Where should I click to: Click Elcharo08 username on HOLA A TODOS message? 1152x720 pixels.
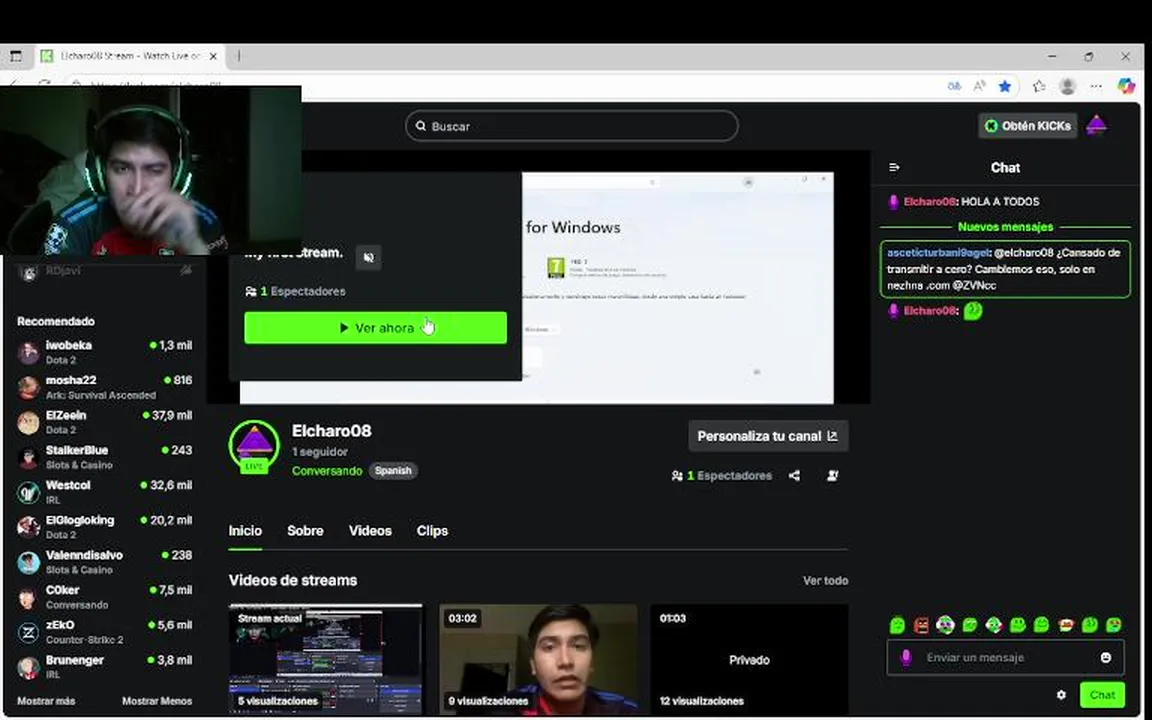929,201
